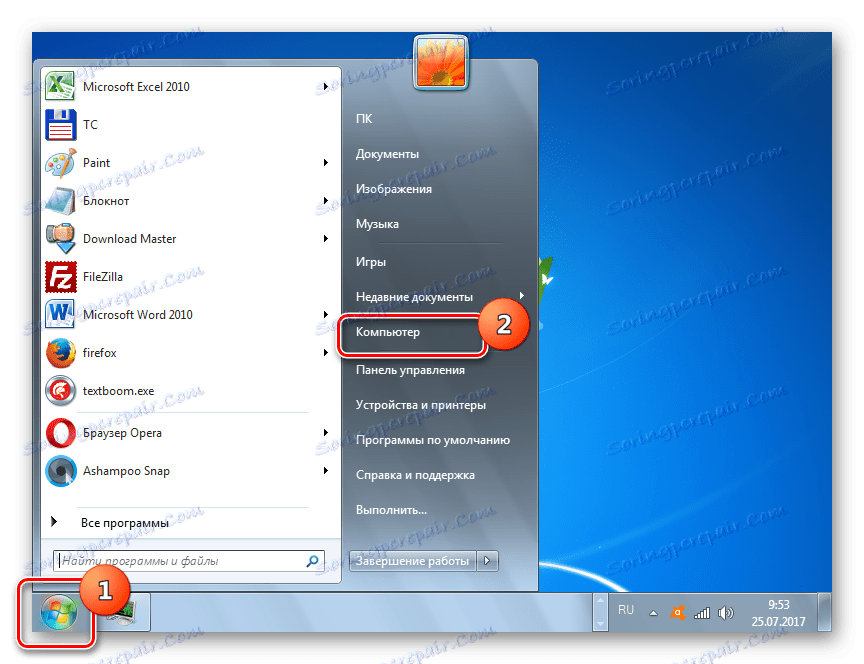The width and height of the screenshot is (864, 664).
Task: Open Программы по умолчанию
Action: 433,440
